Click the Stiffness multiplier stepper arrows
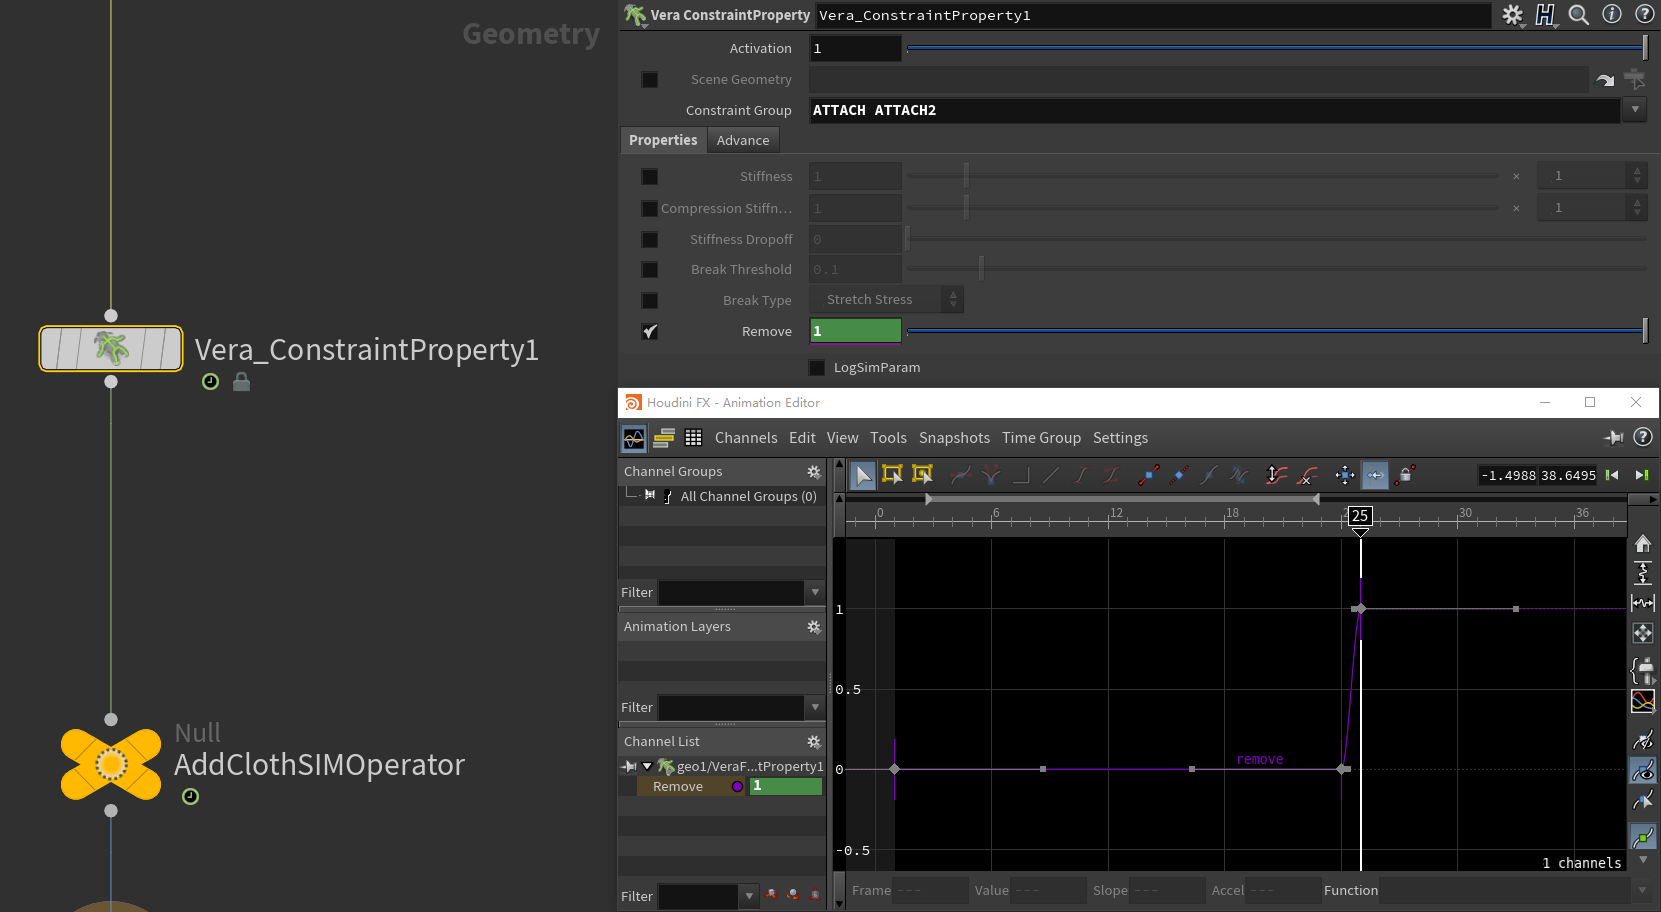 click(1637, 176)
